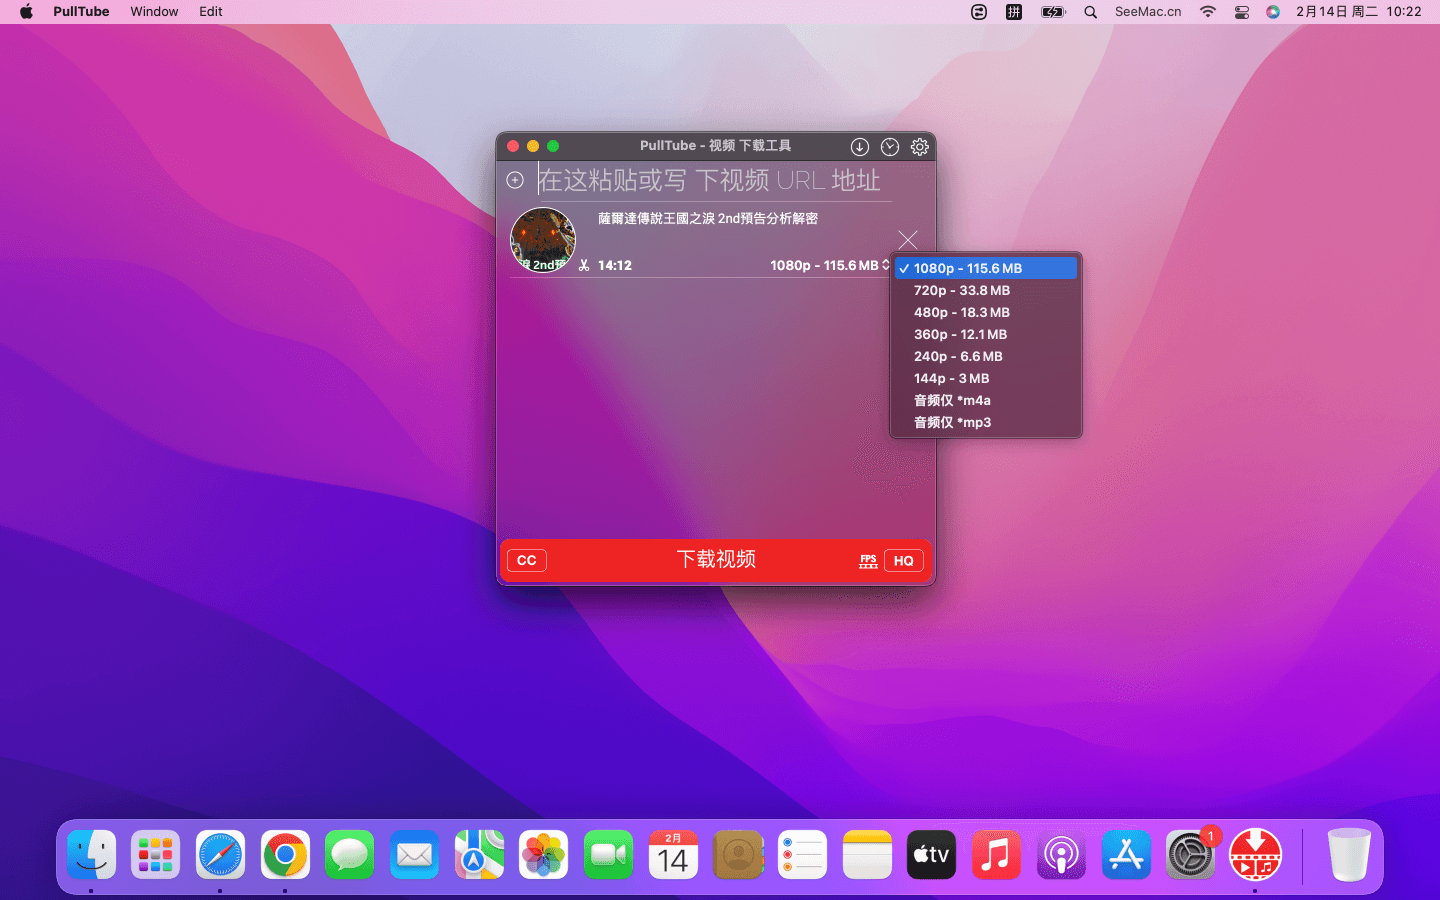Open the 1080p - 115.6 MB quality dropdown
This screenshot has height=900, width=1440.
[830, 265]
